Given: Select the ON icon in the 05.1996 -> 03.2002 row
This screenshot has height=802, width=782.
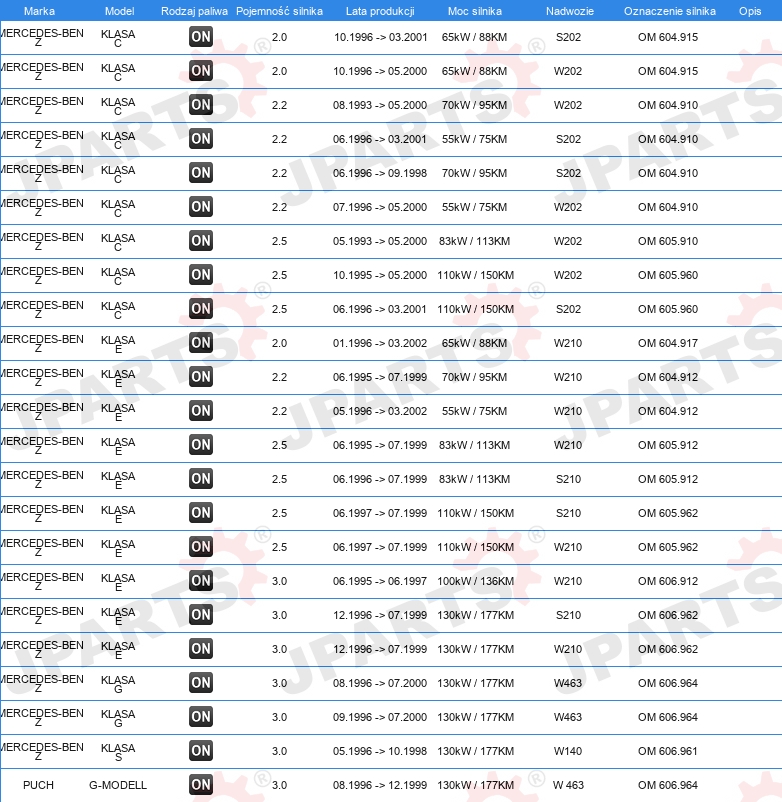Looking at the screenshot, I should pos(200,411).
